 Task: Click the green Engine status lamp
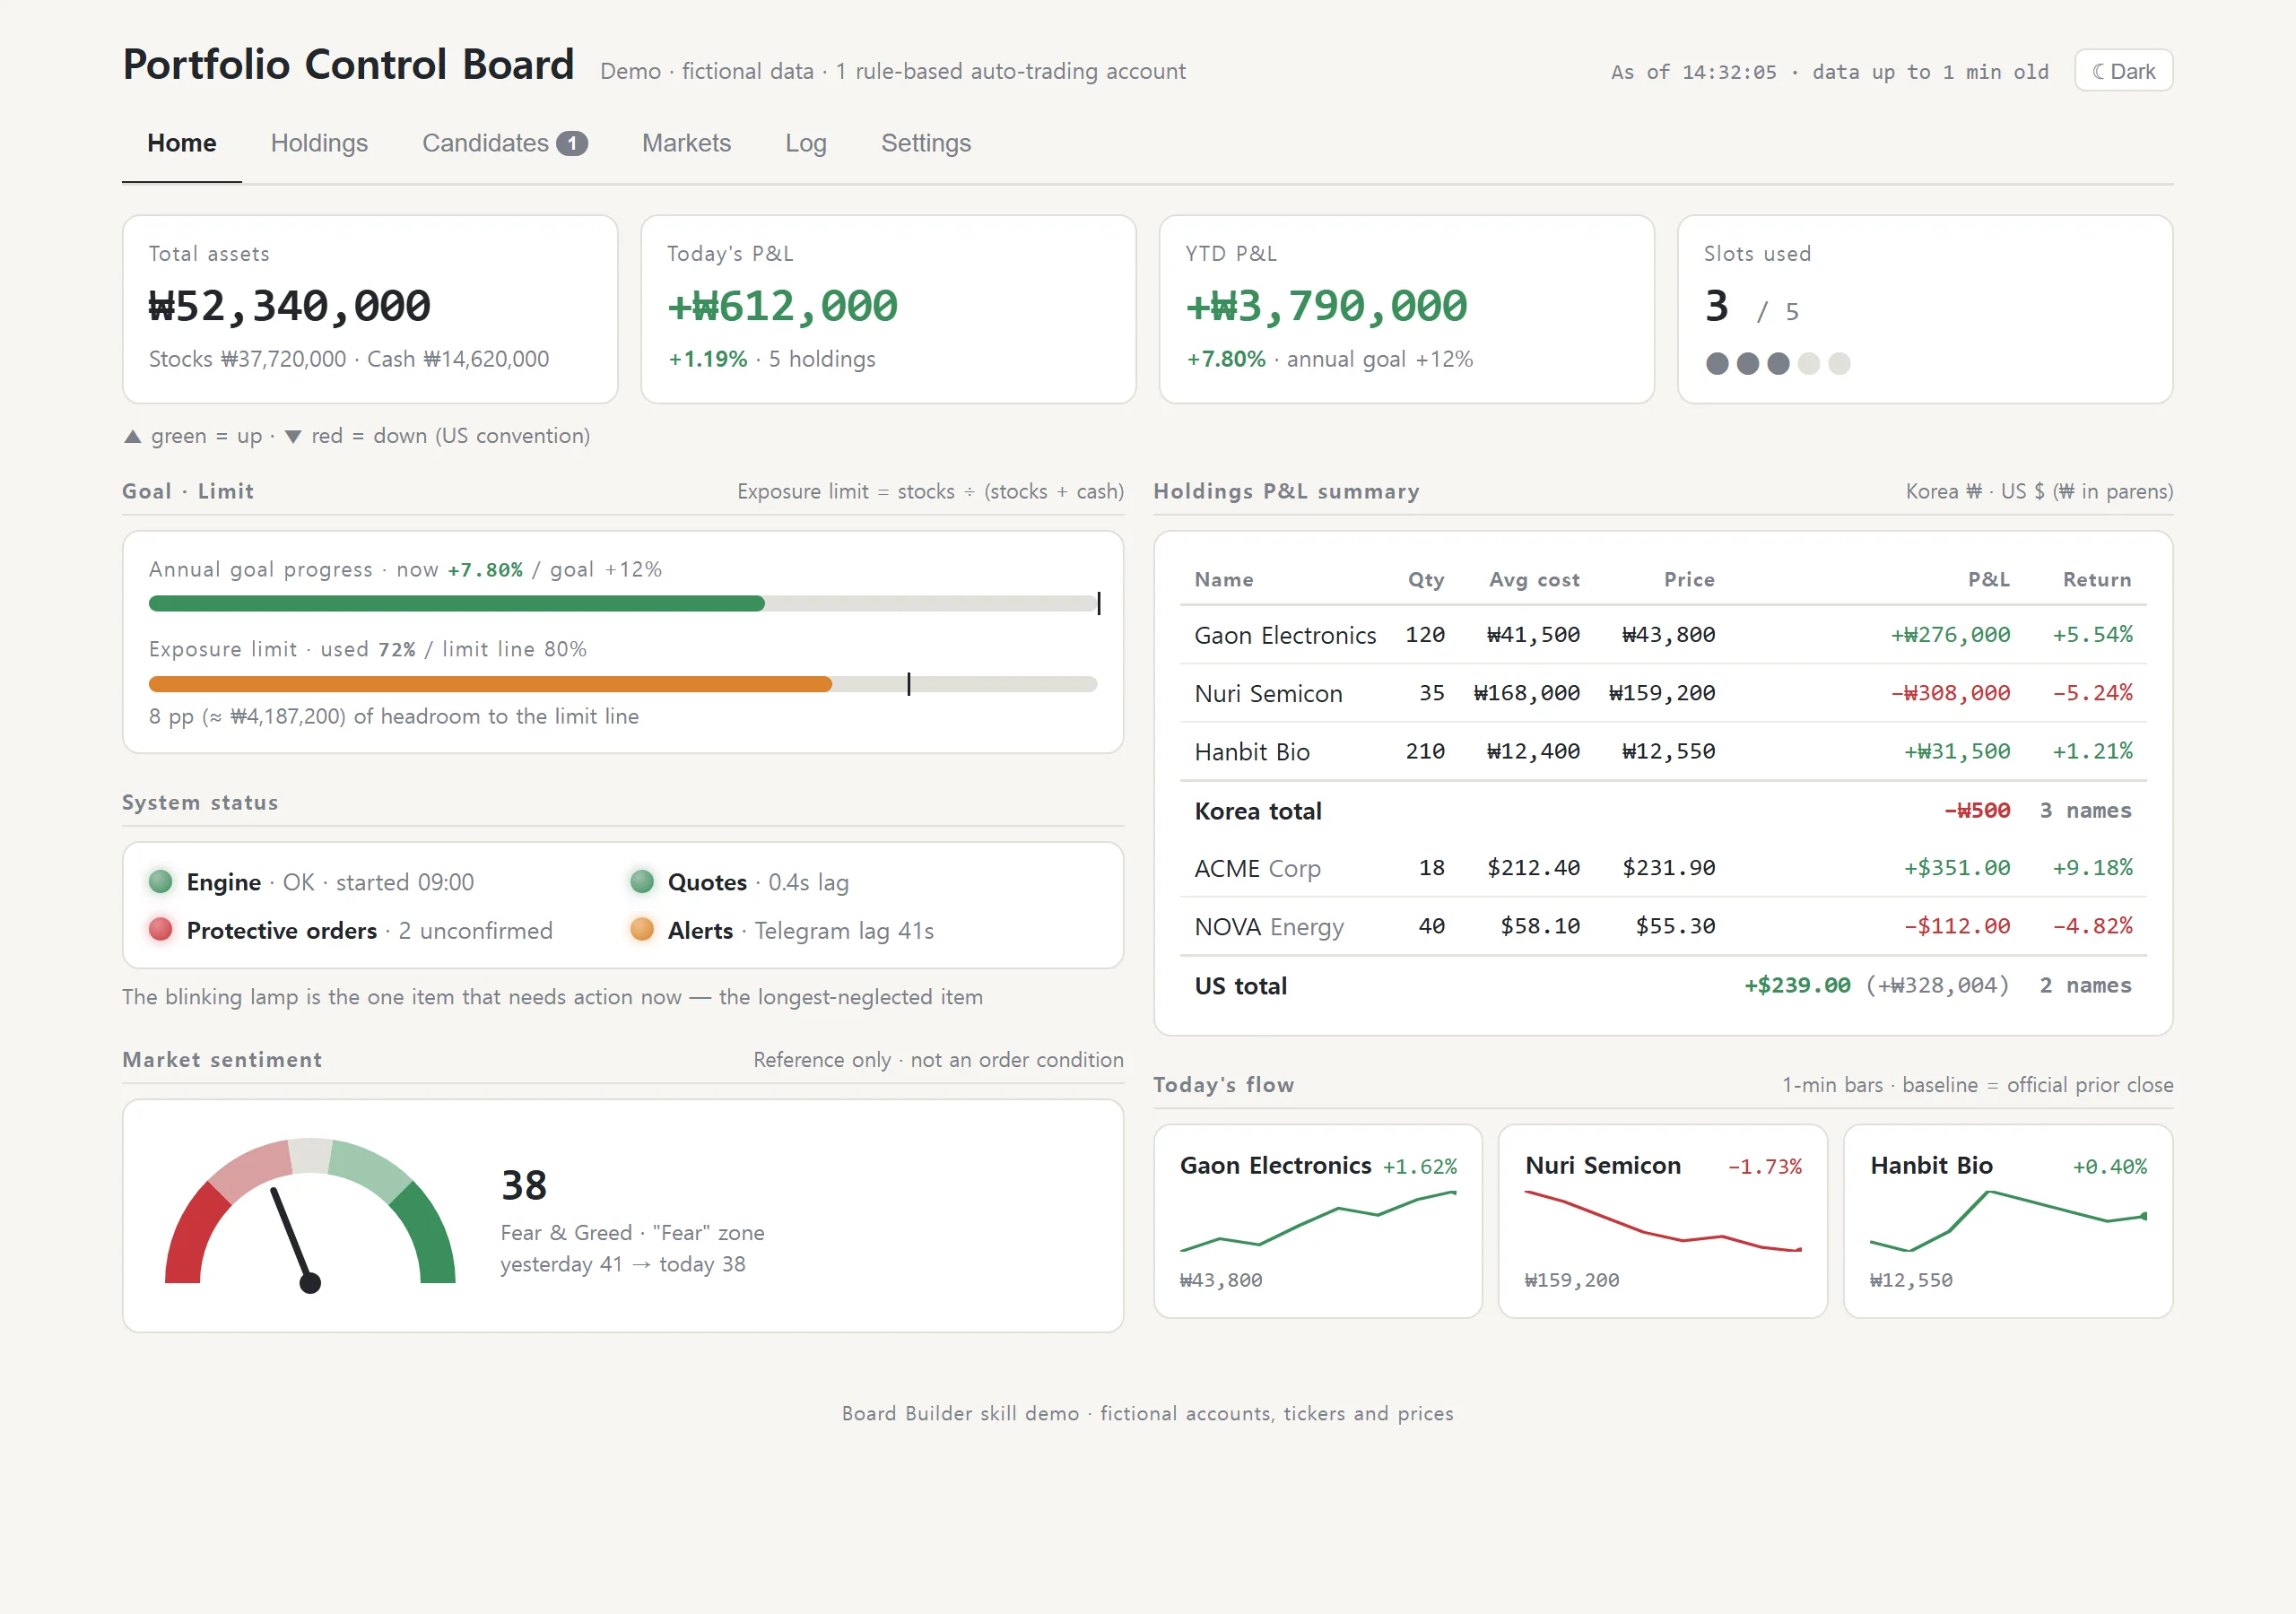coord(161,881)
